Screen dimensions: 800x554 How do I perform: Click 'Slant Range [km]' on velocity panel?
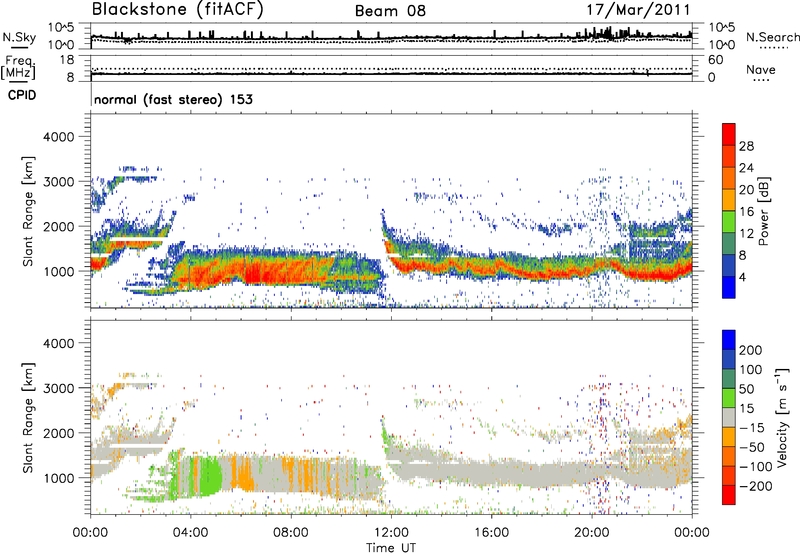(x=28, y=418)
